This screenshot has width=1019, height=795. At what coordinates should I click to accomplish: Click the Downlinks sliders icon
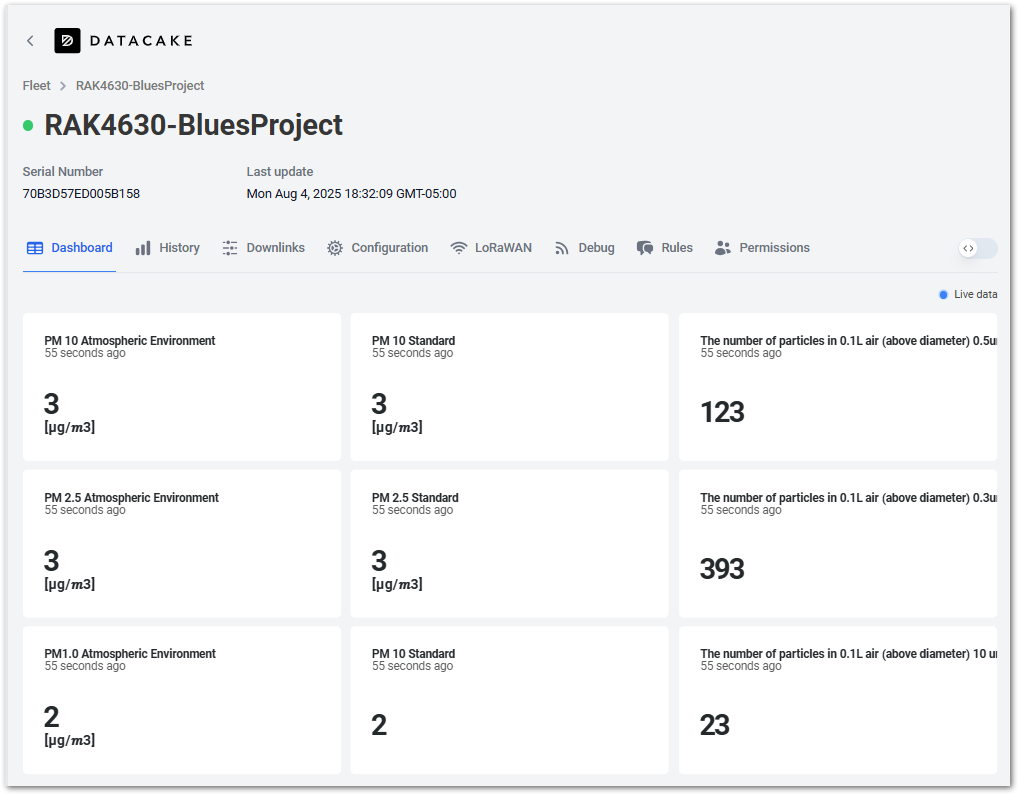pyautogui.click(x=231, y=247)
